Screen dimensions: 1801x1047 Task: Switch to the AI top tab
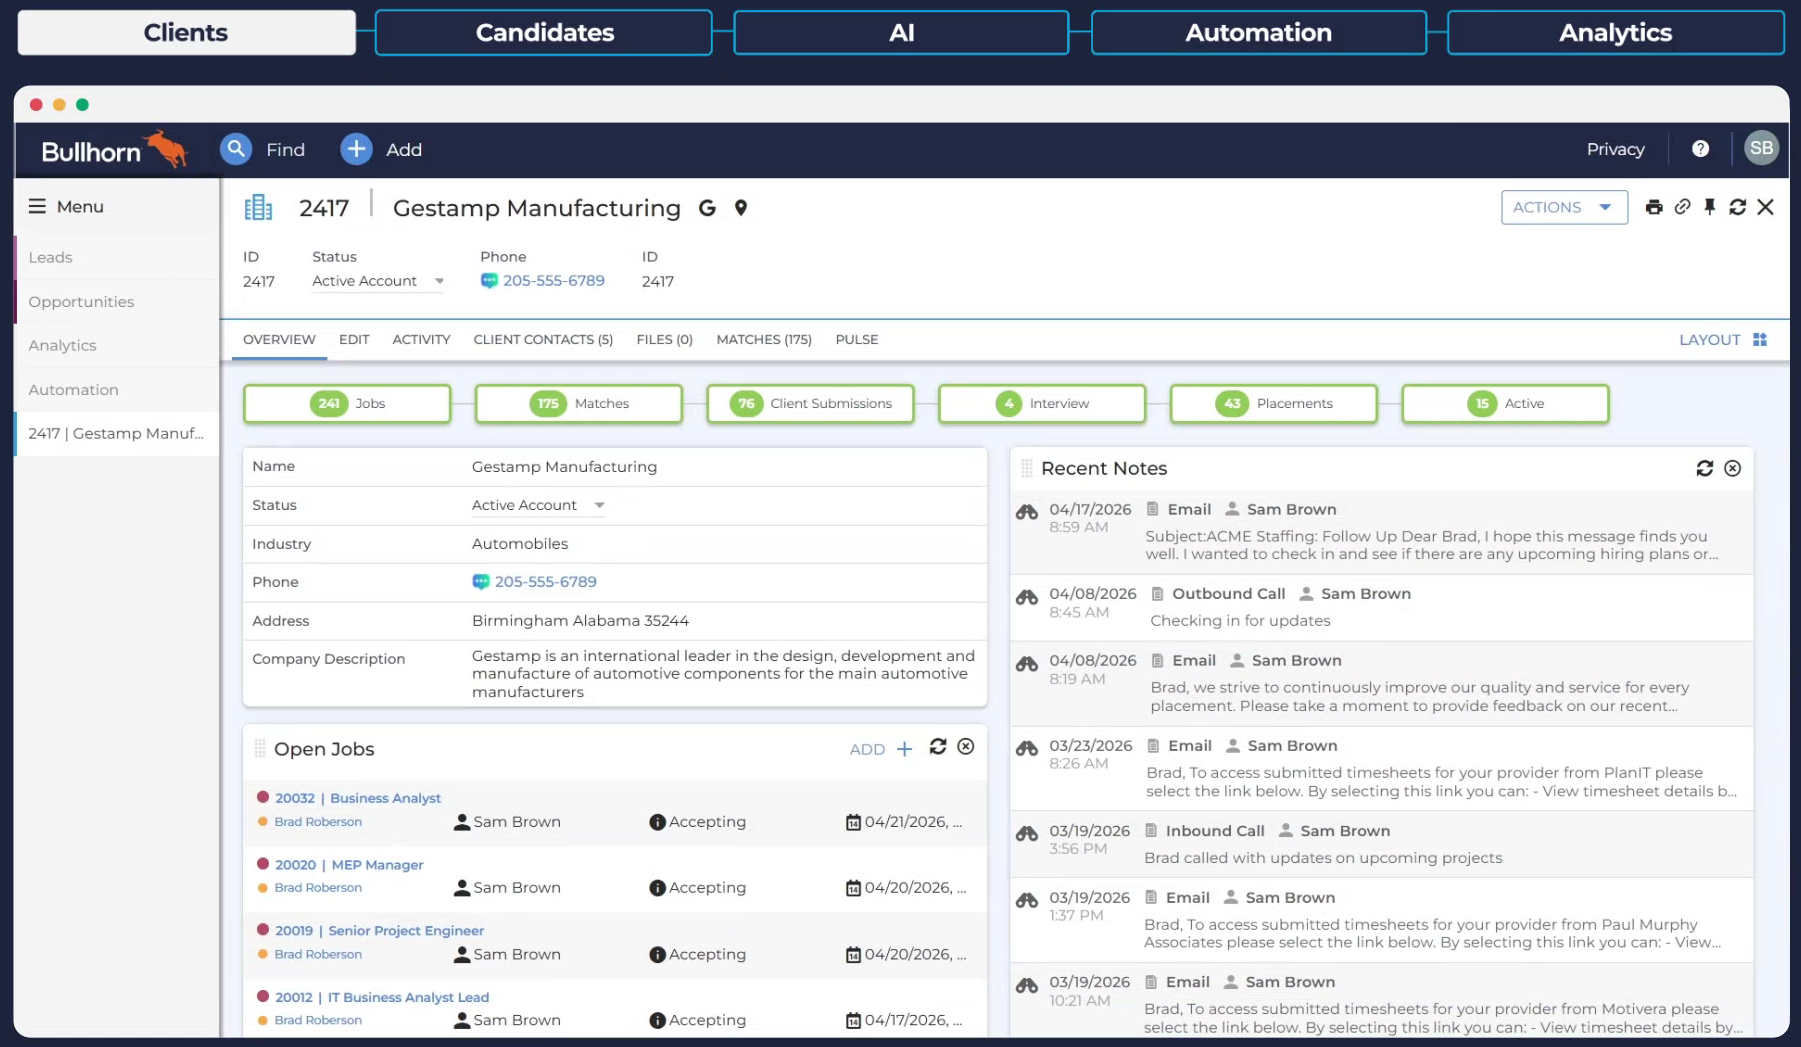coord(901,32)
